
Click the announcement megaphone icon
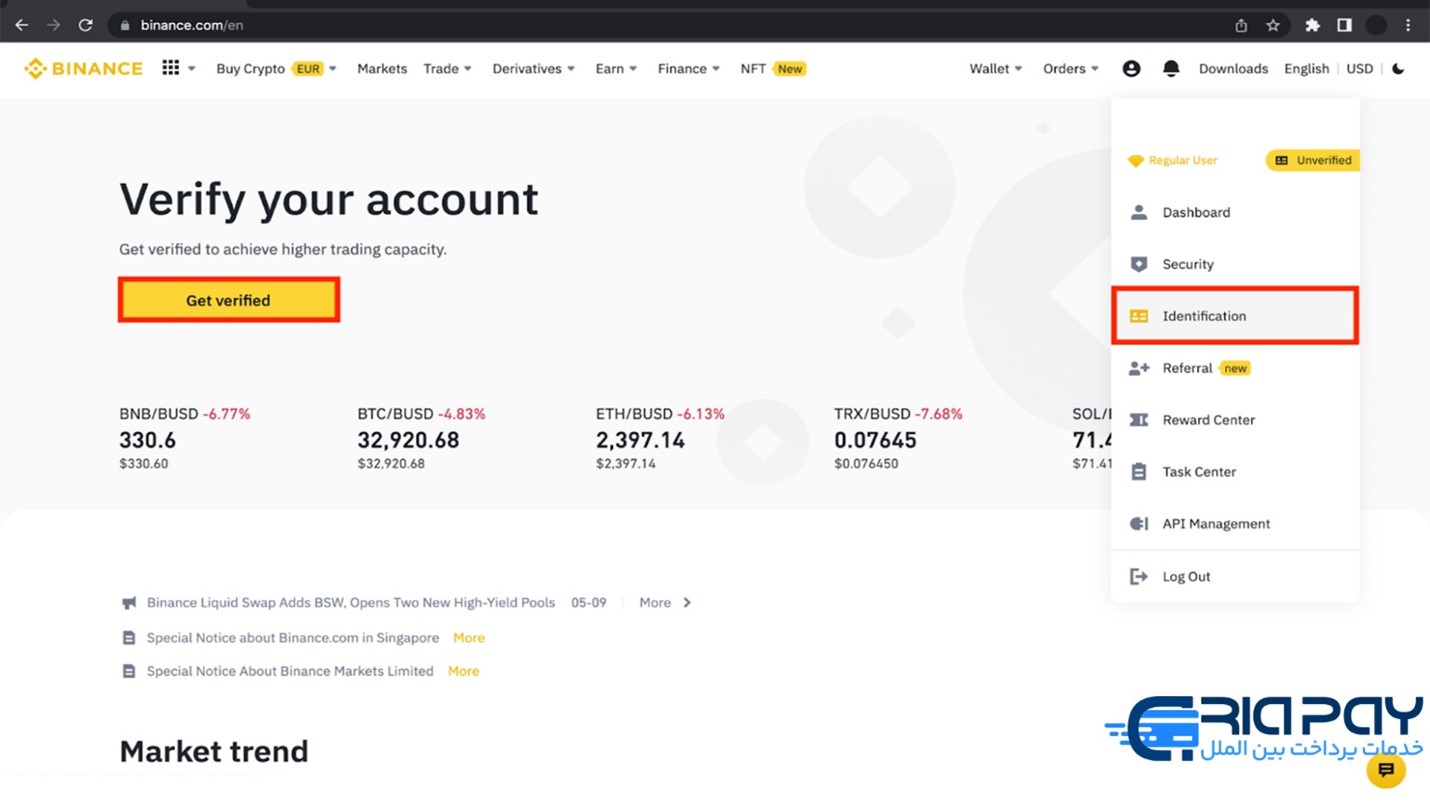(x=128, y=603)
